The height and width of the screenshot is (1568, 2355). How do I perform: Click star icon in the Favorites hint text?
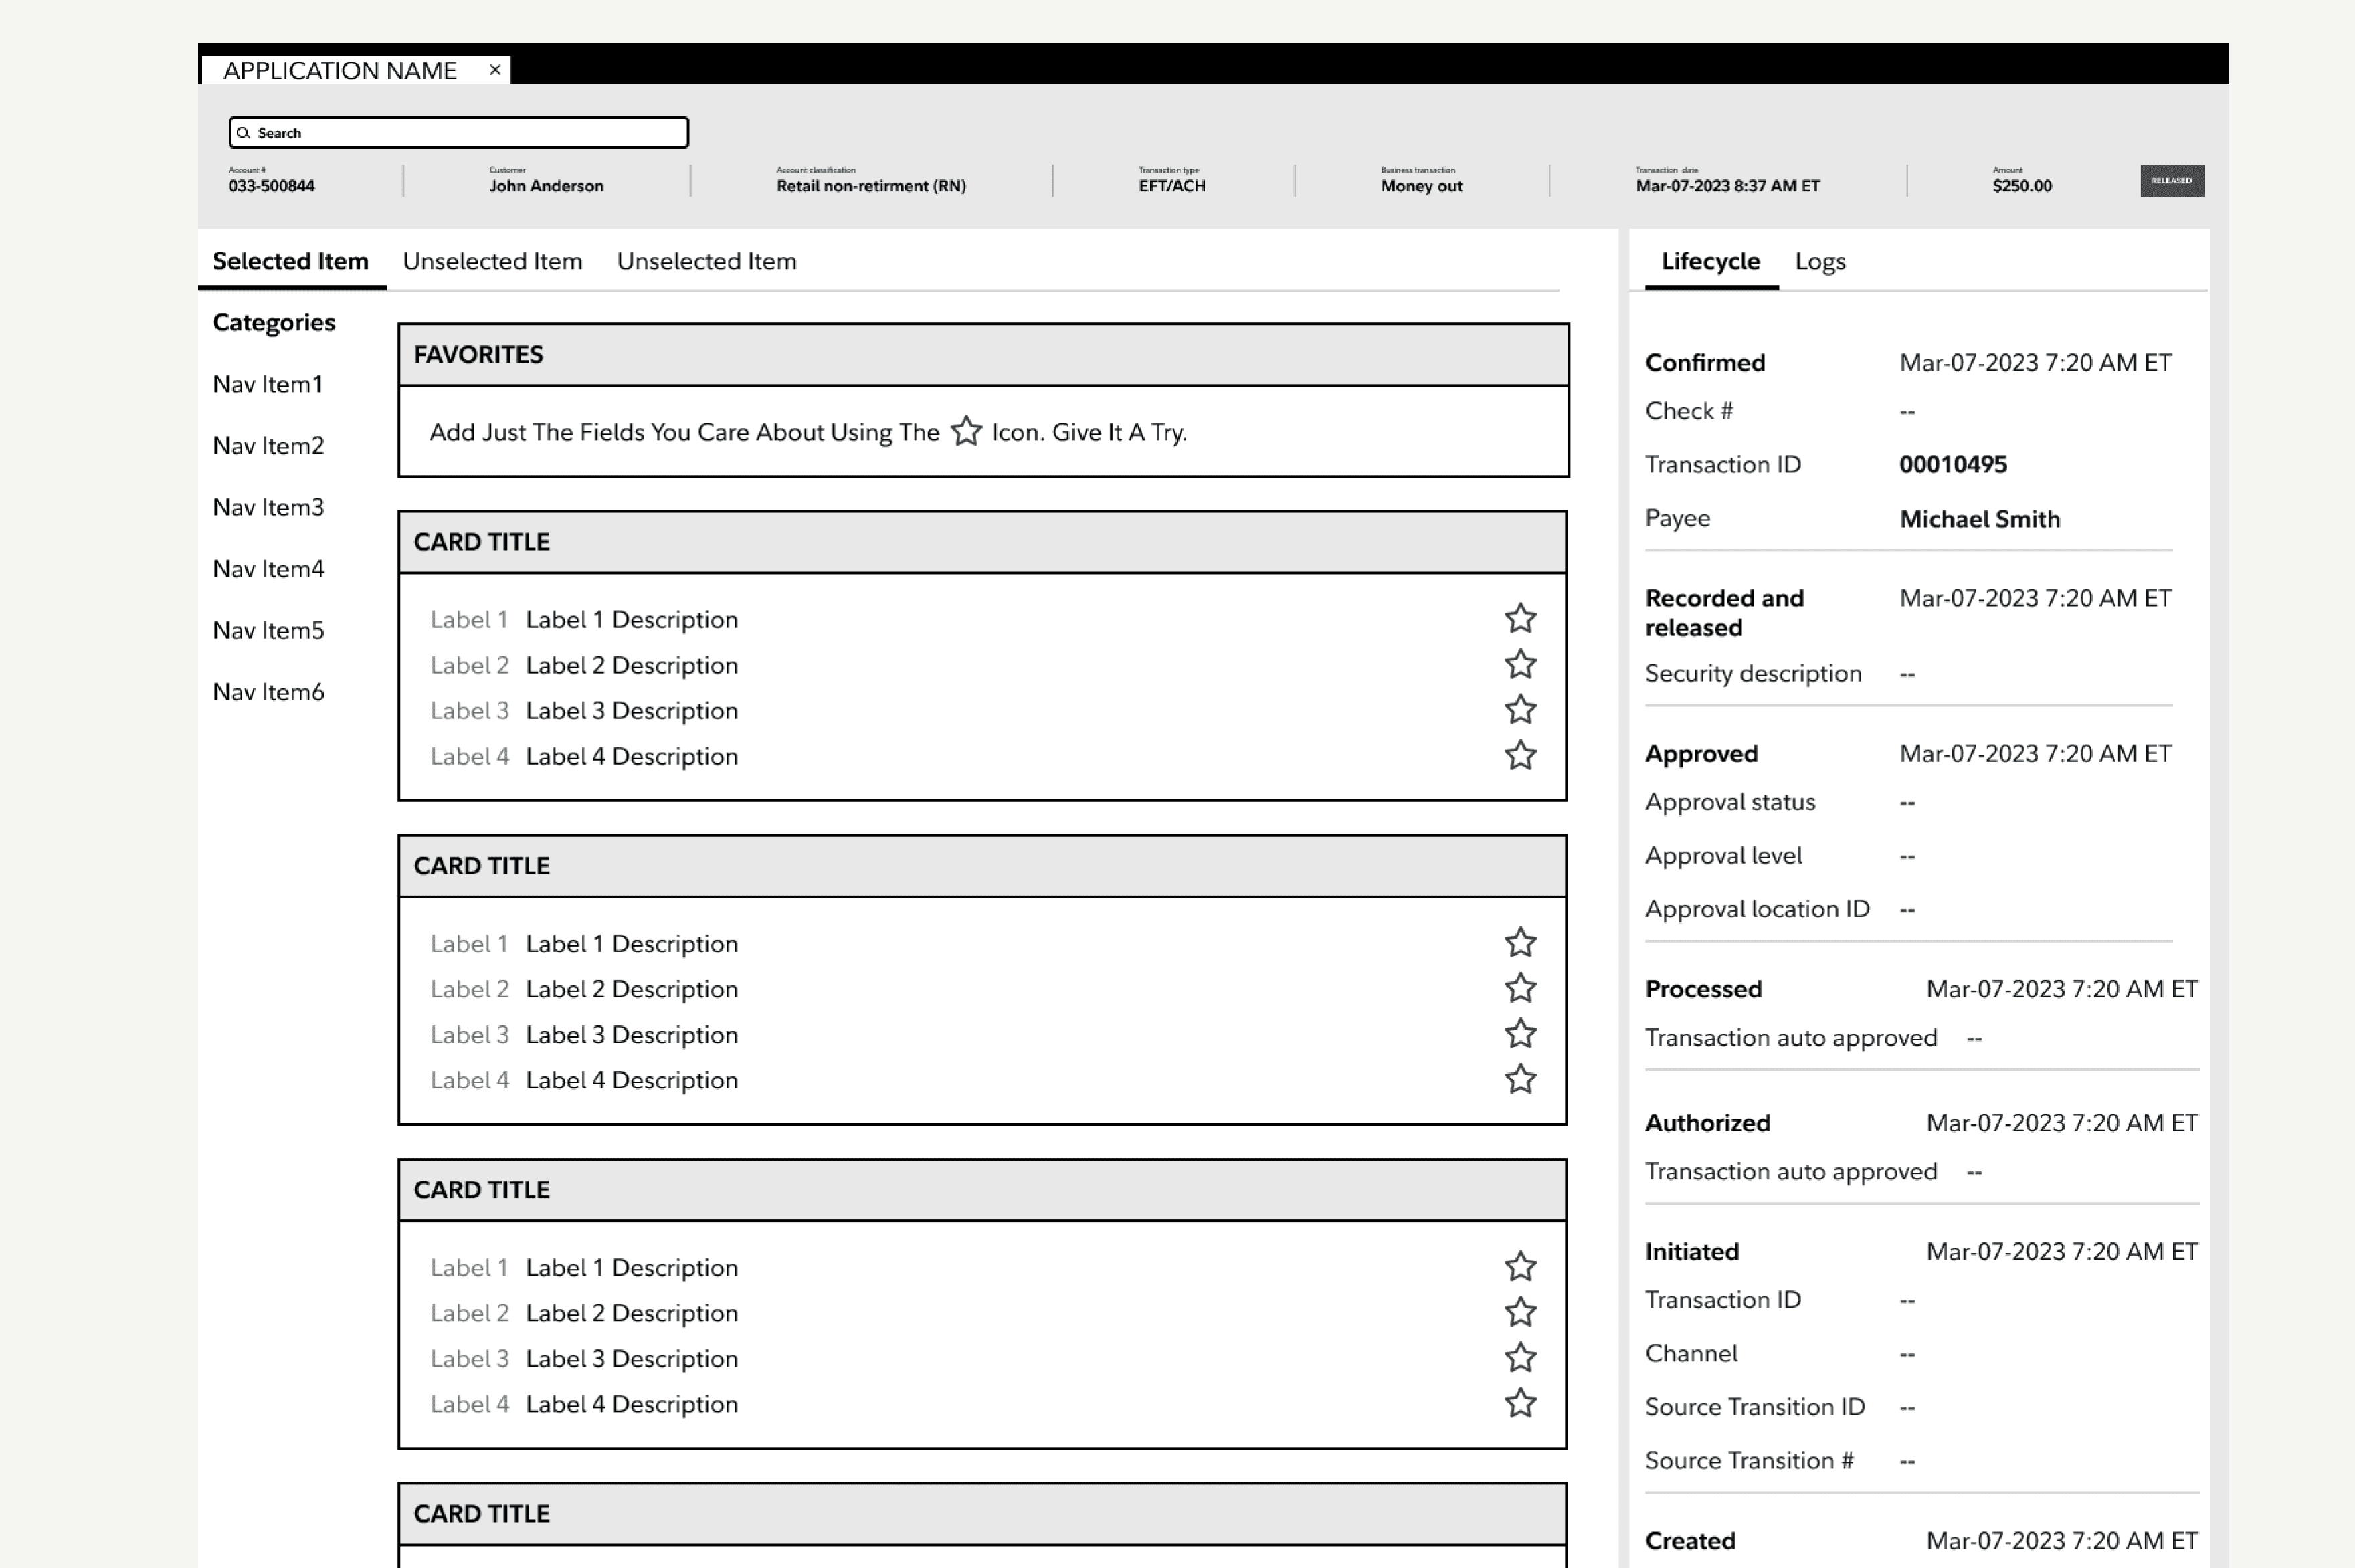click(x=966, y=432)
